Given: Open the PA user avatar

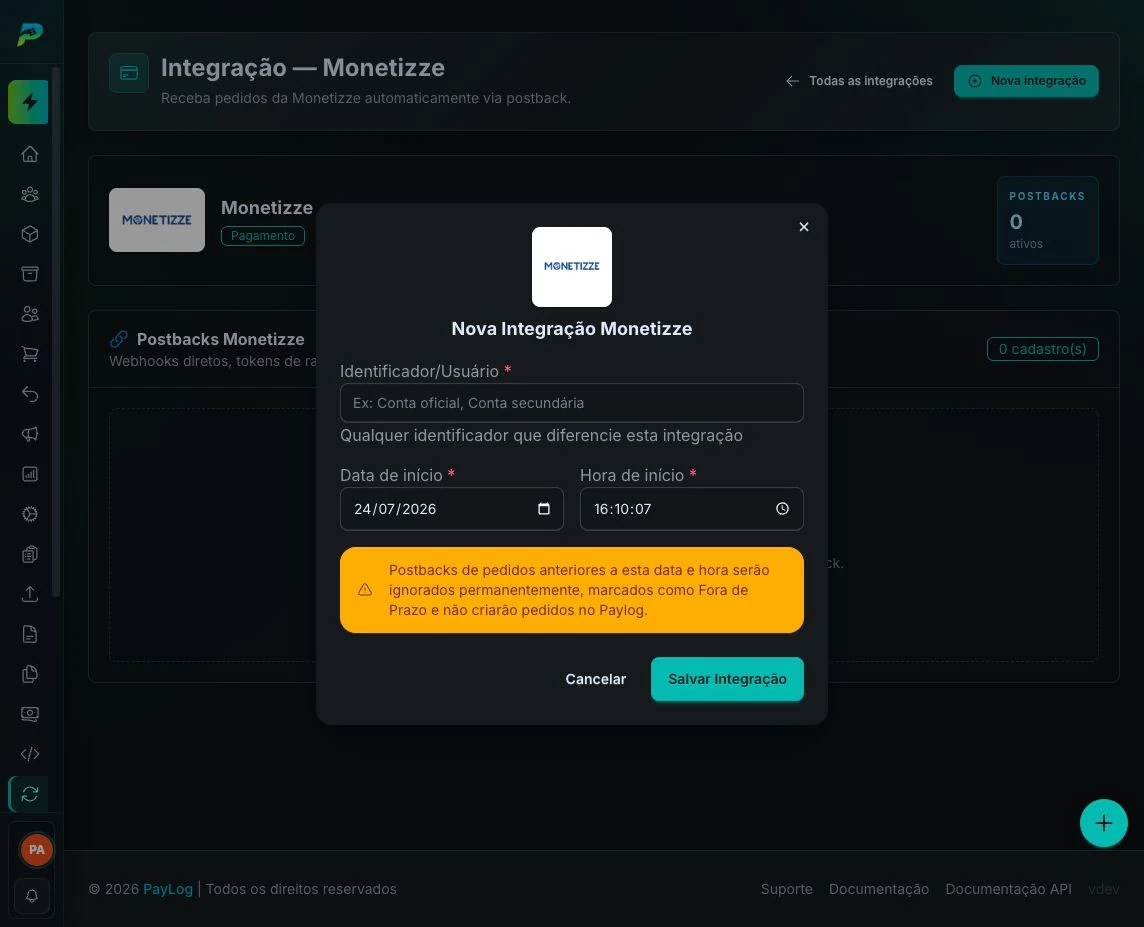Looking at the screenshot, I should [36, 850].
